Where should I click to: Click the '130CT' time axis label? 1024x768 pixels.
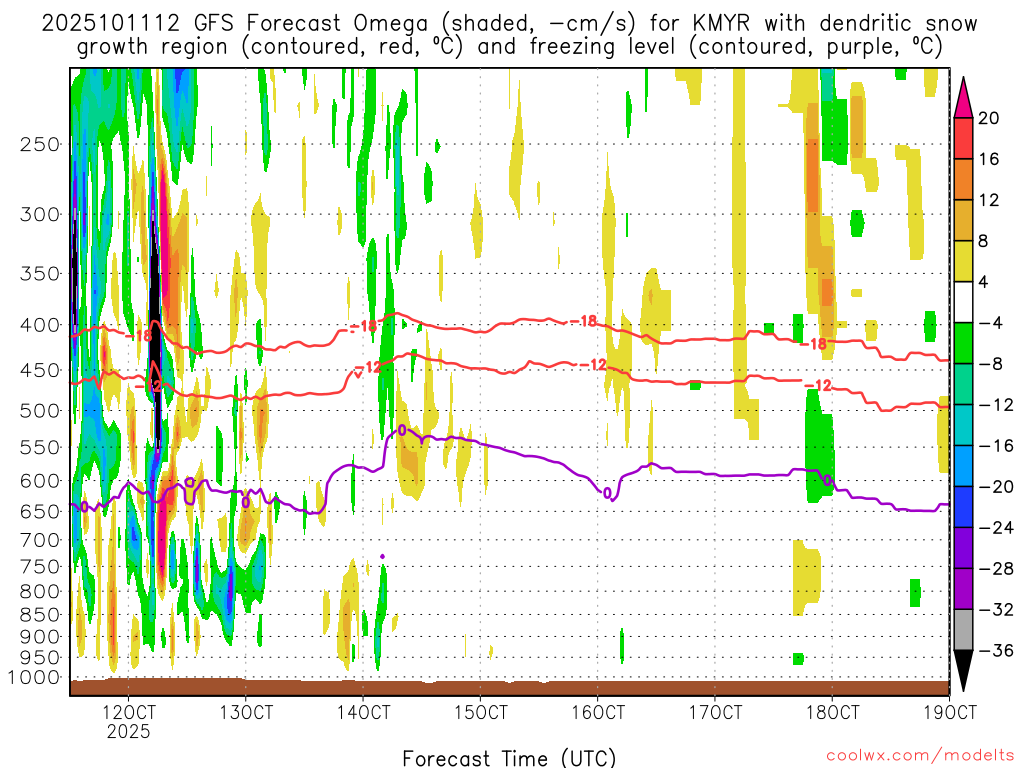click(x=246, y=712)
